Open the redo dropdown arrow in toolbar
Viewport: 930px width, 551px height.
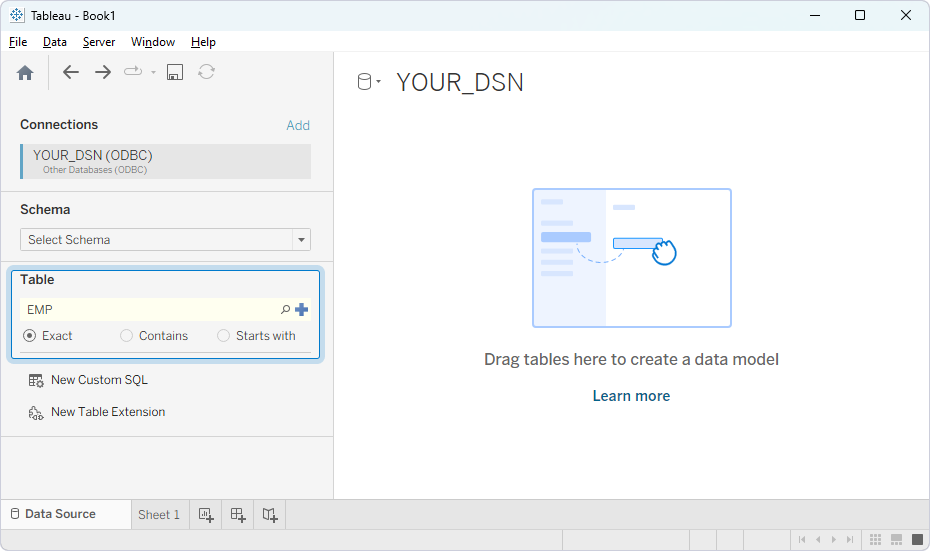(x=153, y=72)
